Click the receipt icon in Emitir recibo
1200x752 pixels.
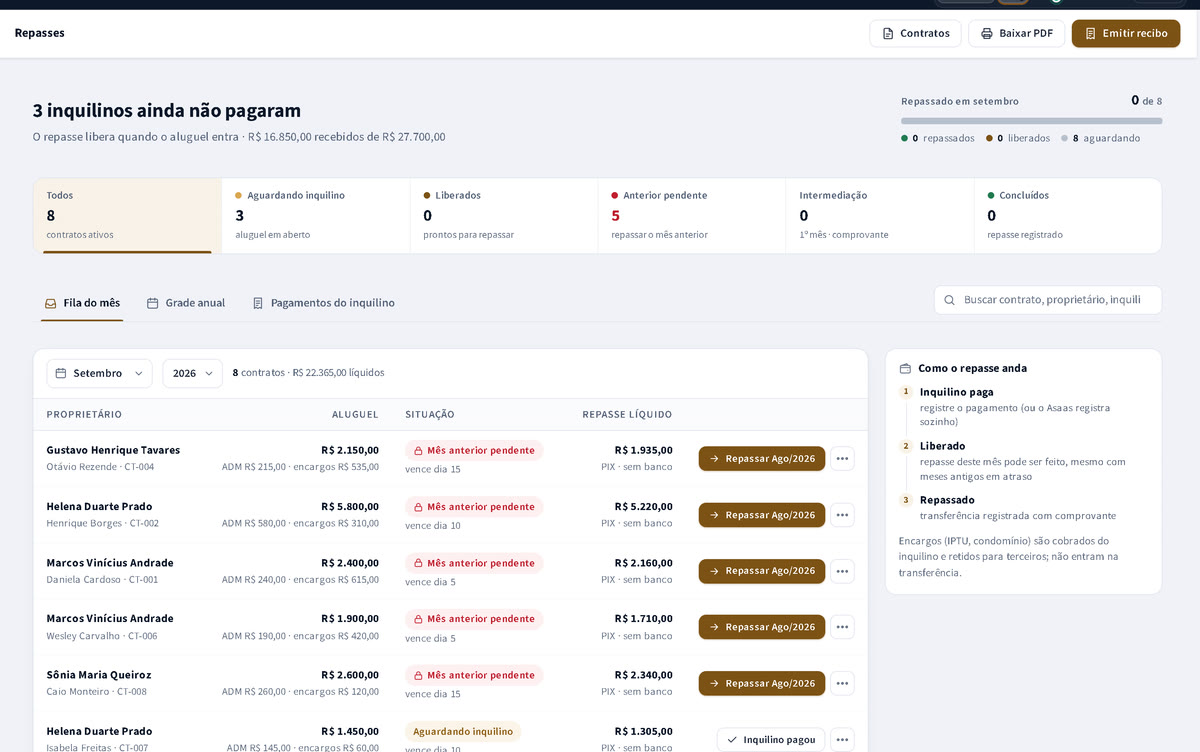1090,33
